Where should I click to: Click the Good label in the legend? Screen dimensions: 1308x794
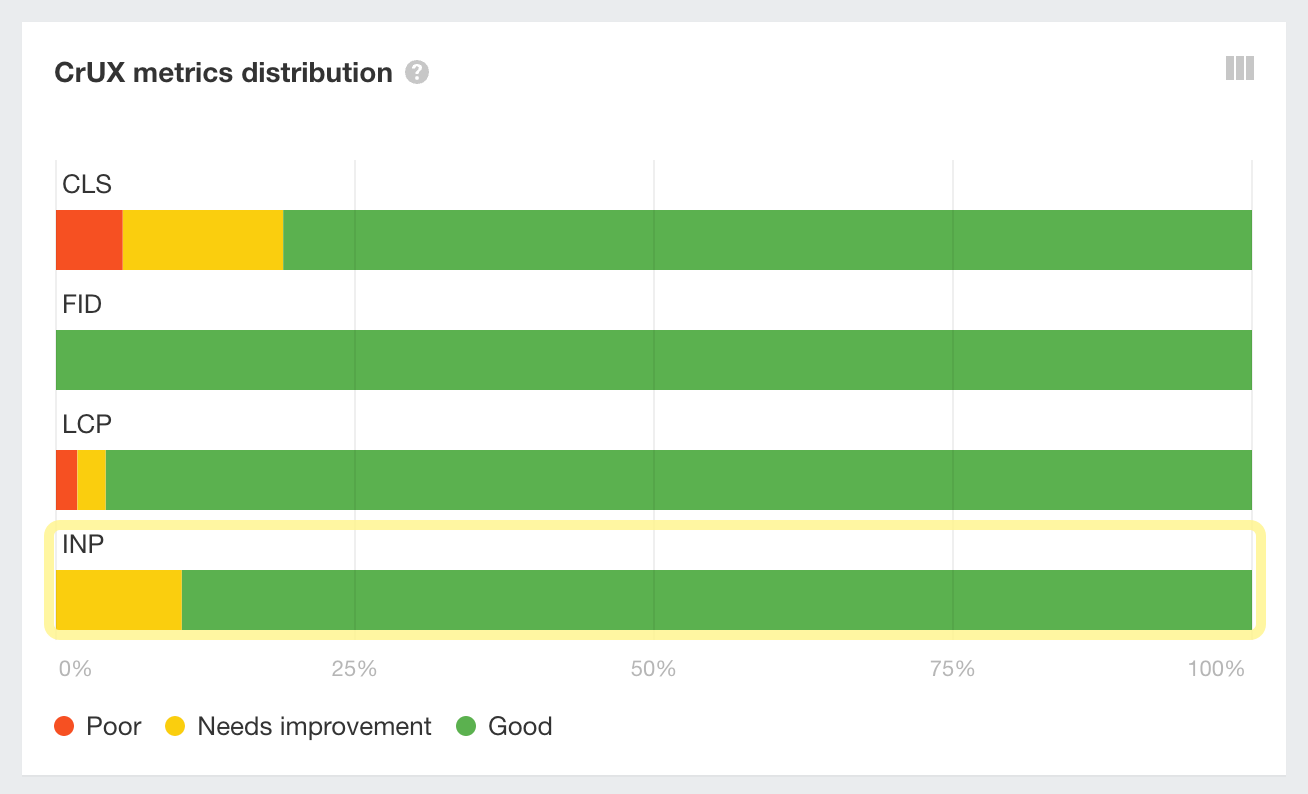[520, 726]
